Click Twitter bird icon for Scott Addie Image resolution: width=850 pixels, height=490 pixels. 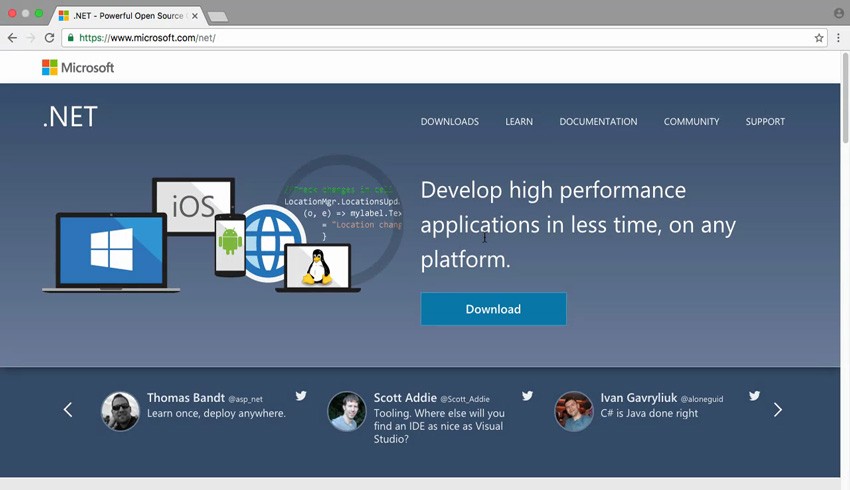coord(527,396)
